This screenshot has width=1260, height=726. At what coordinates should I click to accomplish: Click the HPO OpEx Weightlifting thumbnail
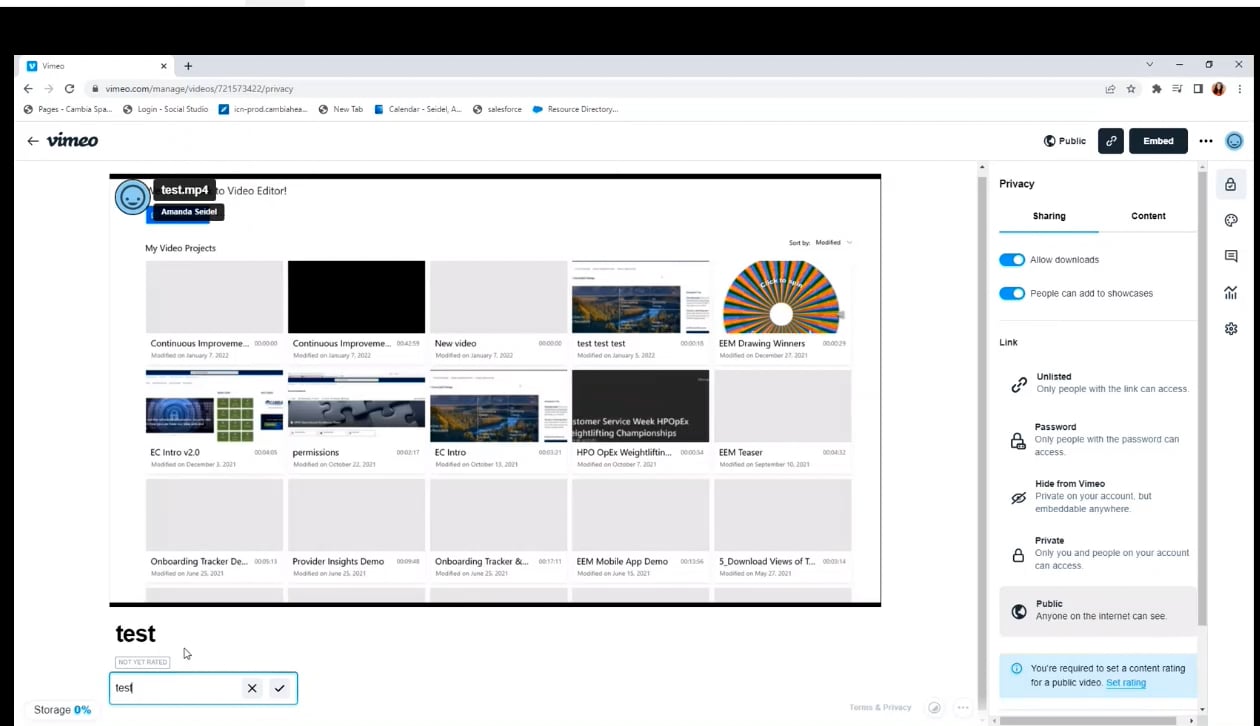point(640,406)
